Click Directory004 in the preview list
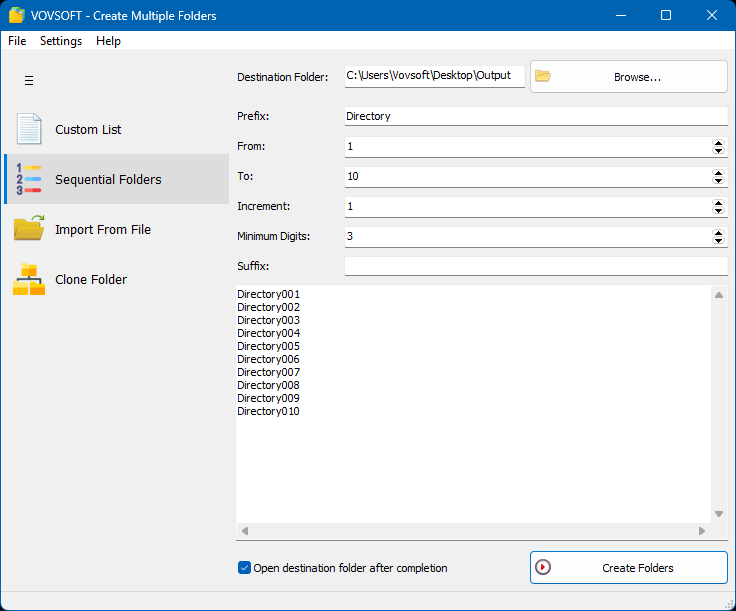736x611 pixels. tap(268, 333)
